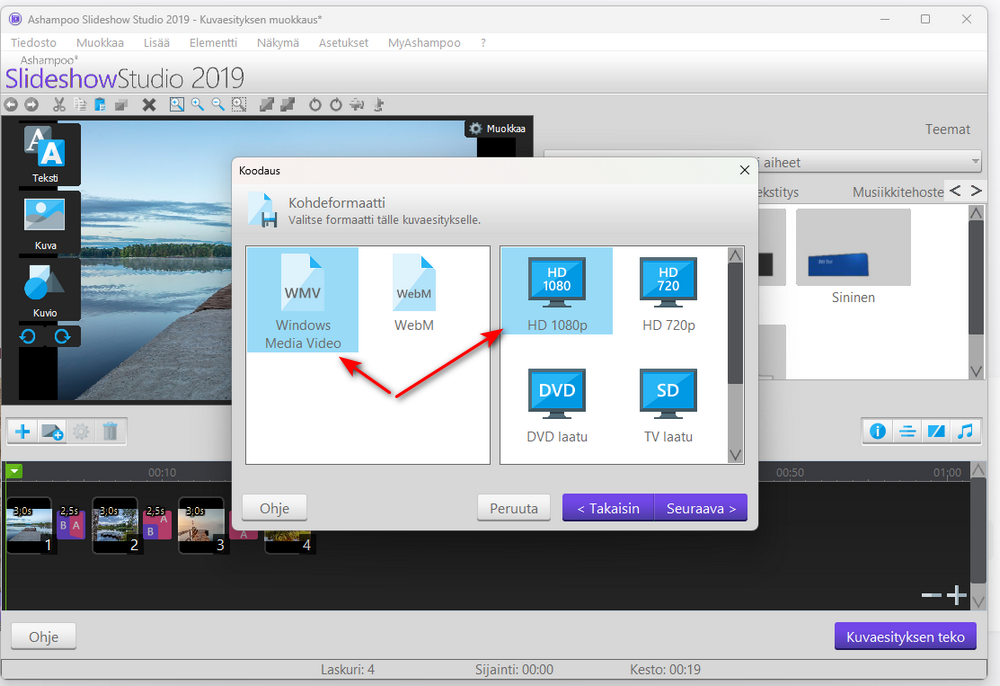Screen dimensions: 1000x686
Task: Select HD 720p quality option
Action: coord(668,293)
